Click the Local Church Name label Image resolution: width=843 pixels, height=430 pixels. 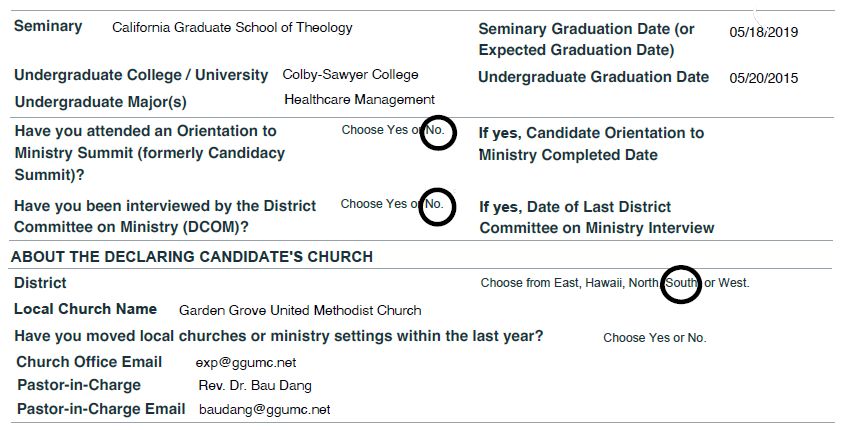pyautogui.click(x=85, y=309)
